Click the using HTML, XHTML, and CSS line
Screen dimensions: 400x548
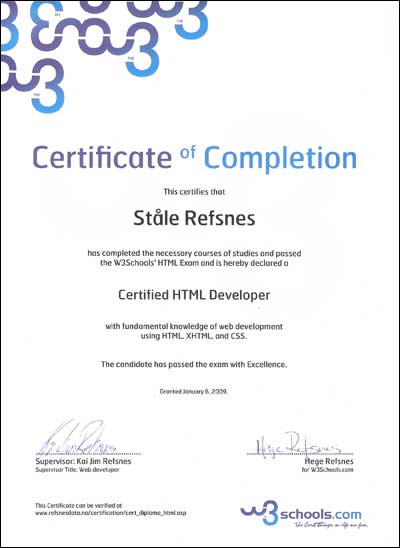(194, 337)
